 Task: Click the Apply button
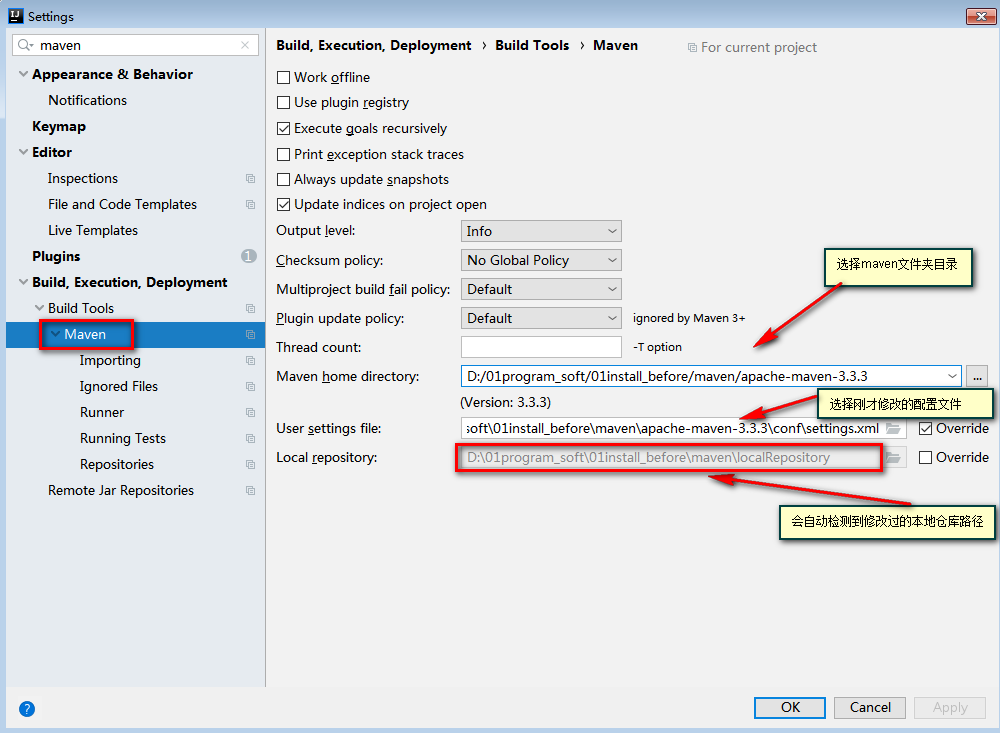coord(950,707)
